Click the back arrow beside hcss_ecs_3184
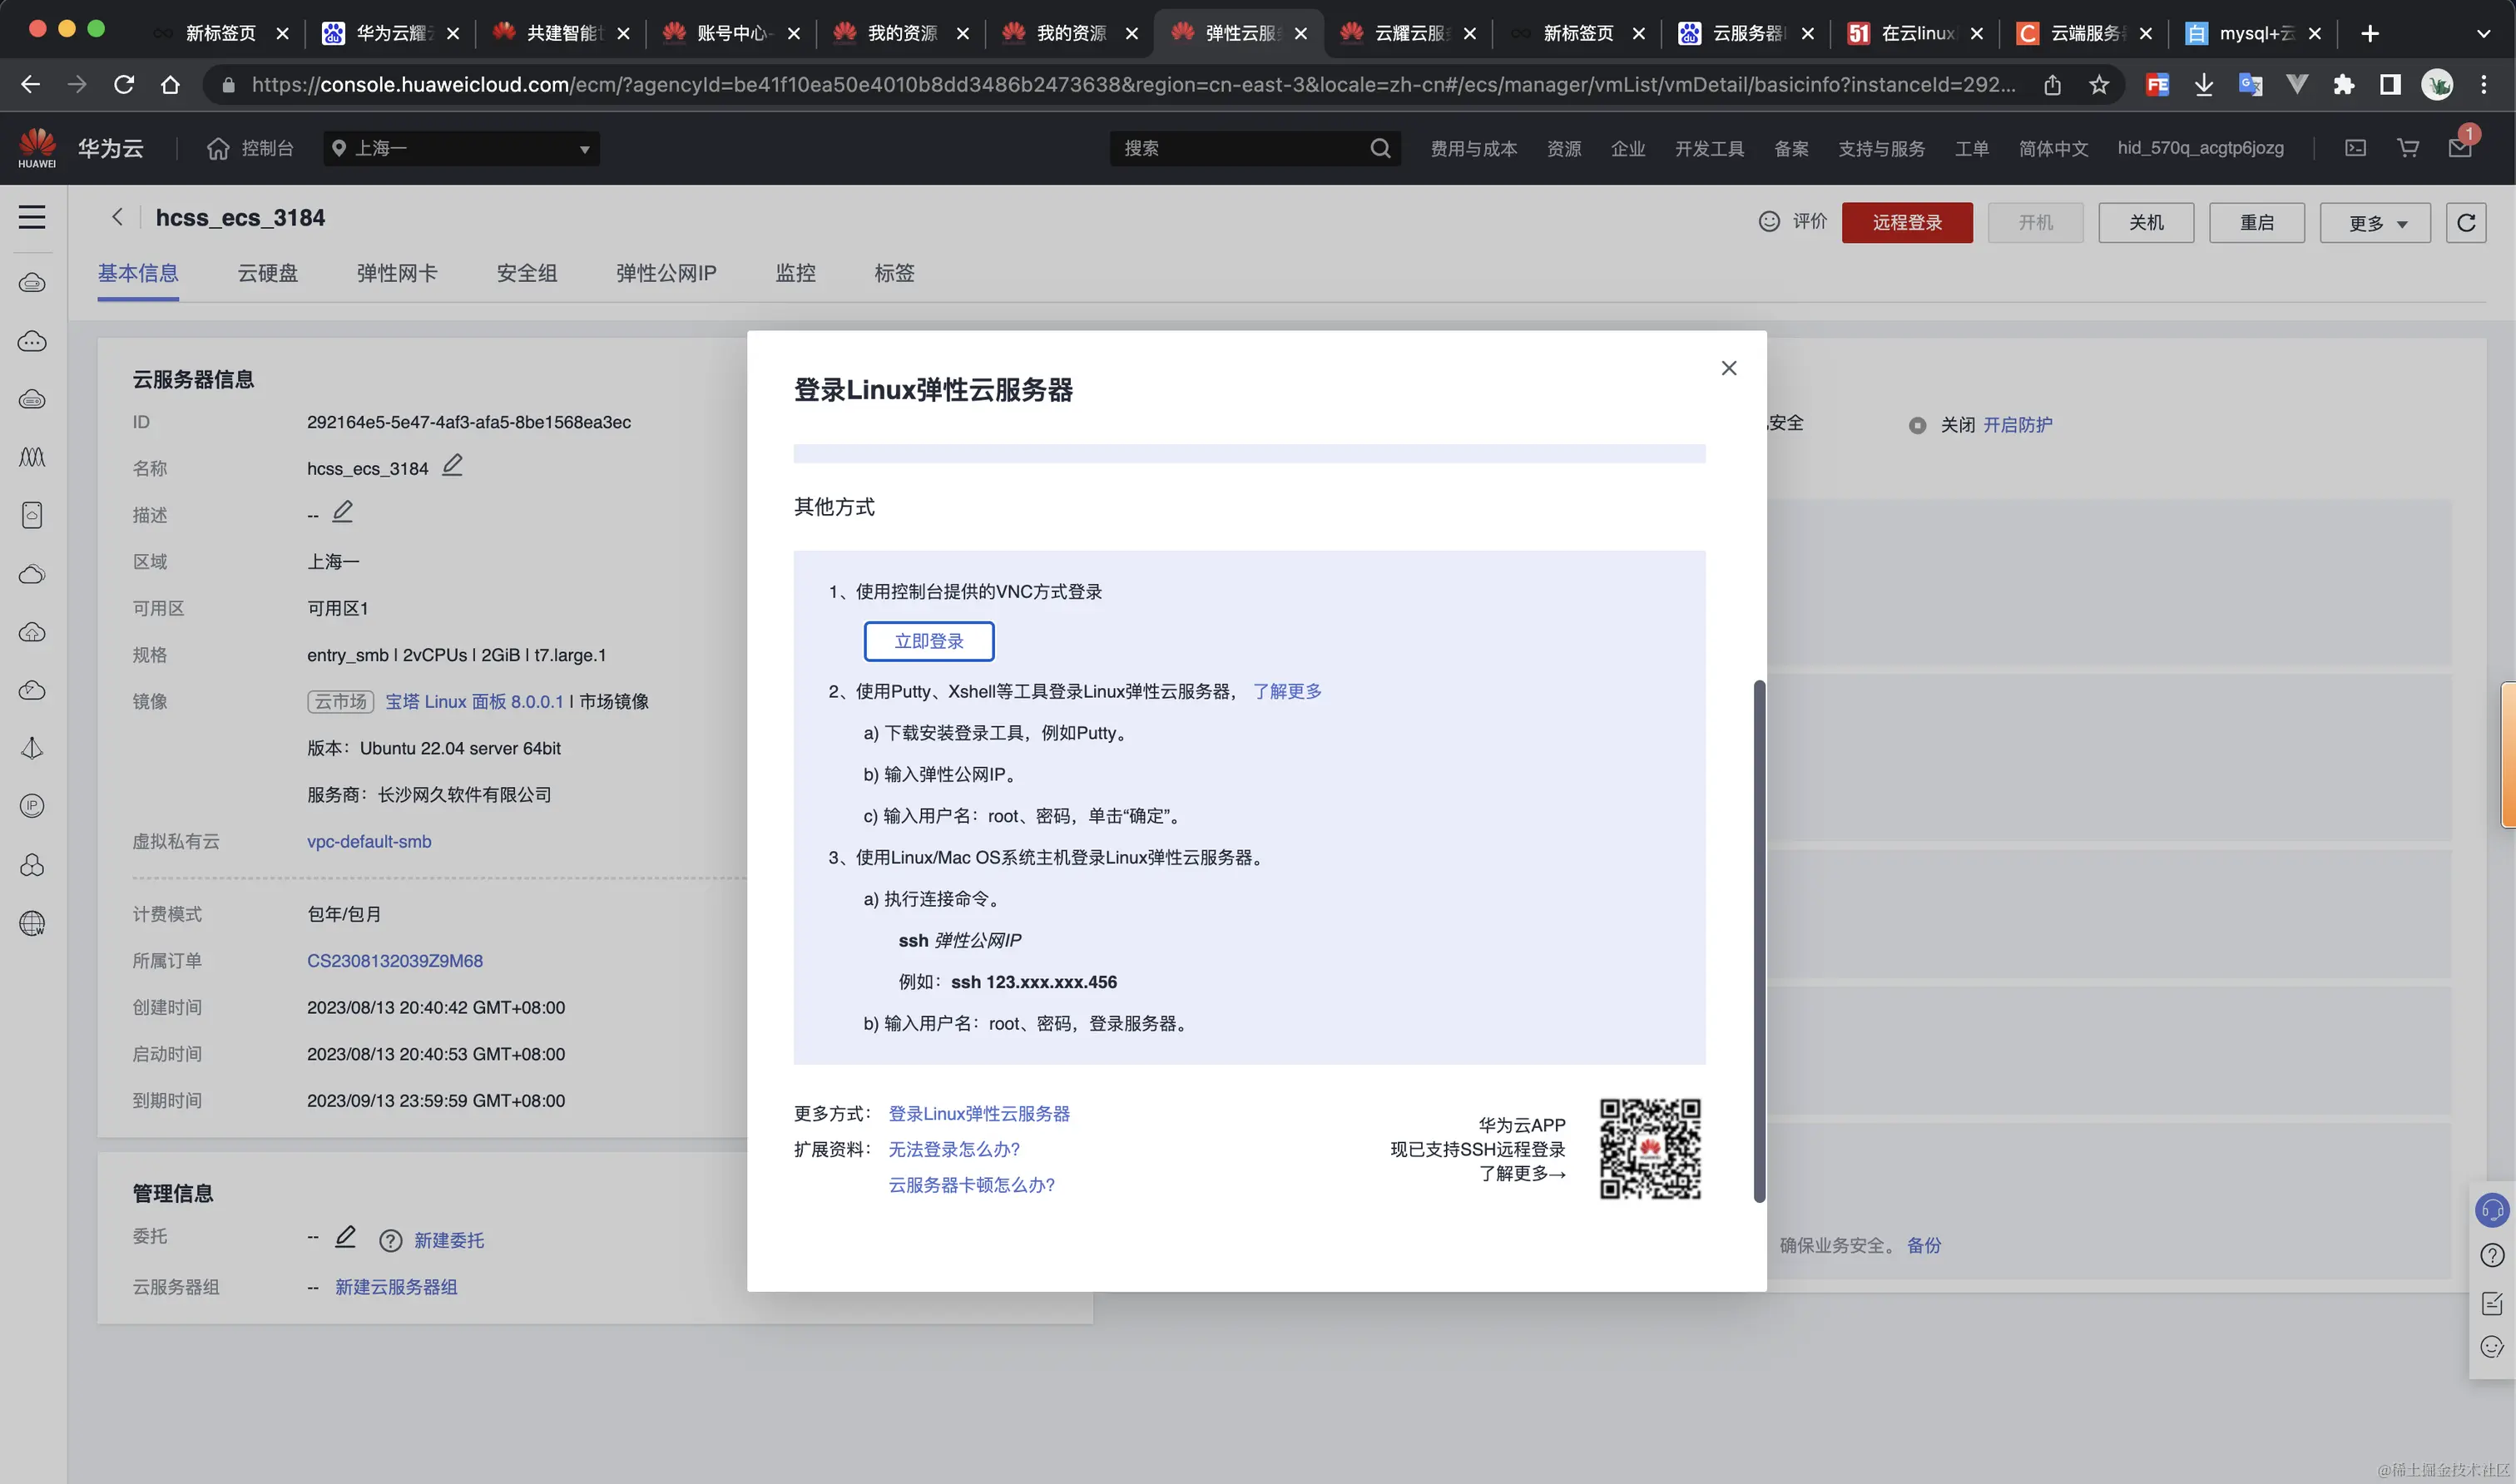The image size is (2516, 1484). pos(117,217)
